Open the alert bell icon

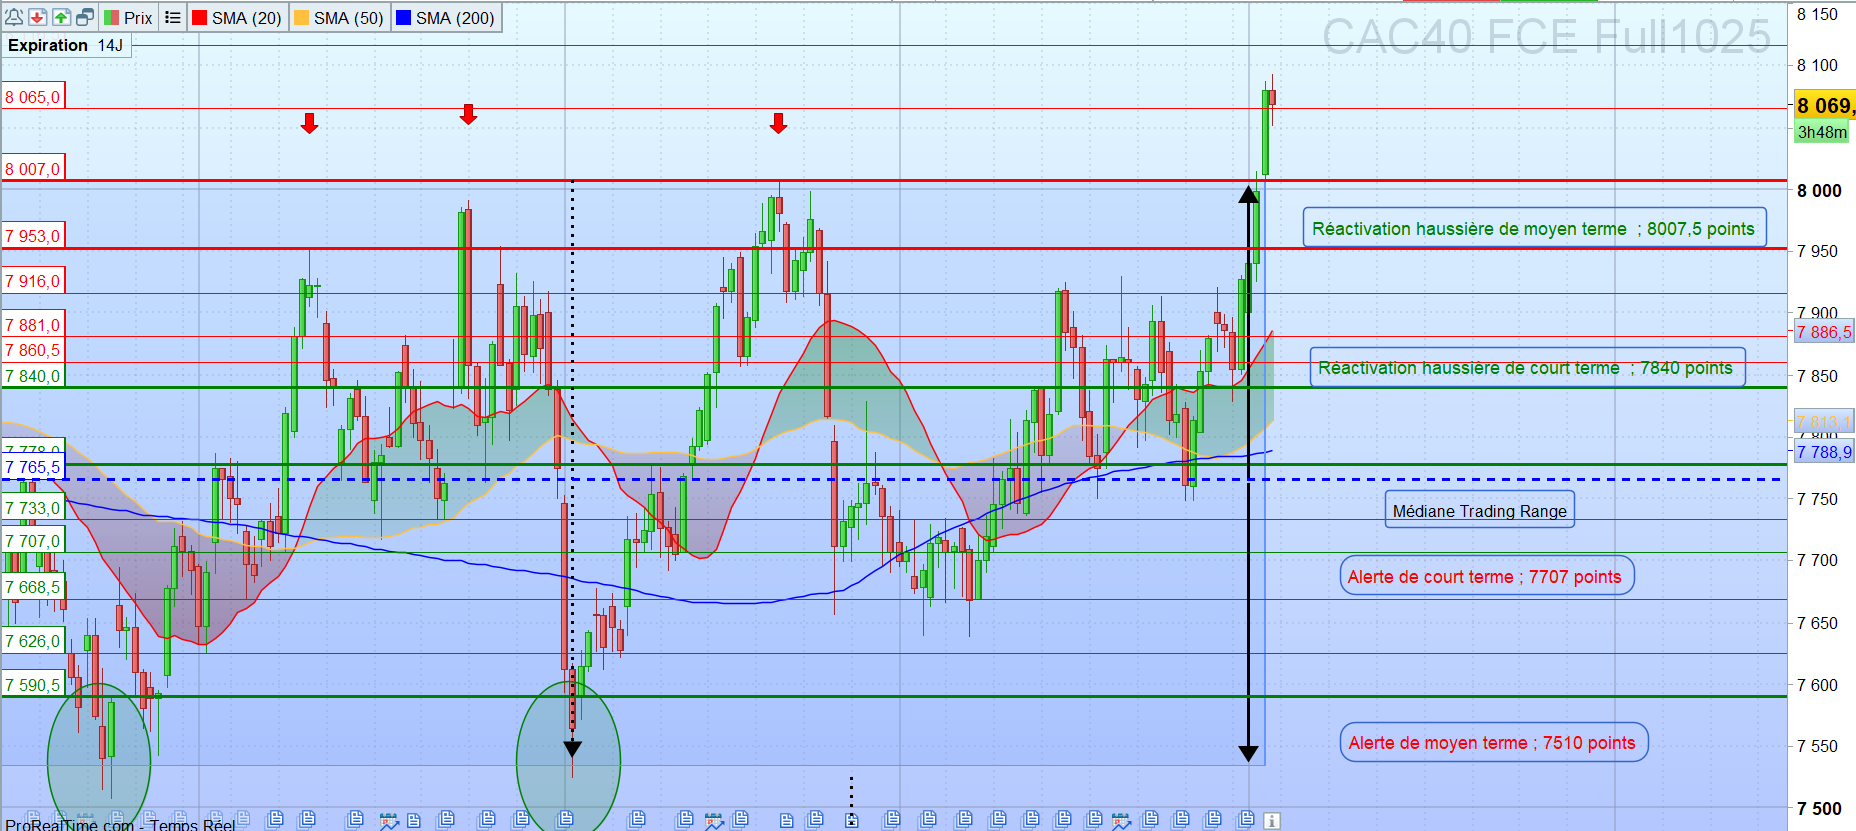tap(14, 17)
